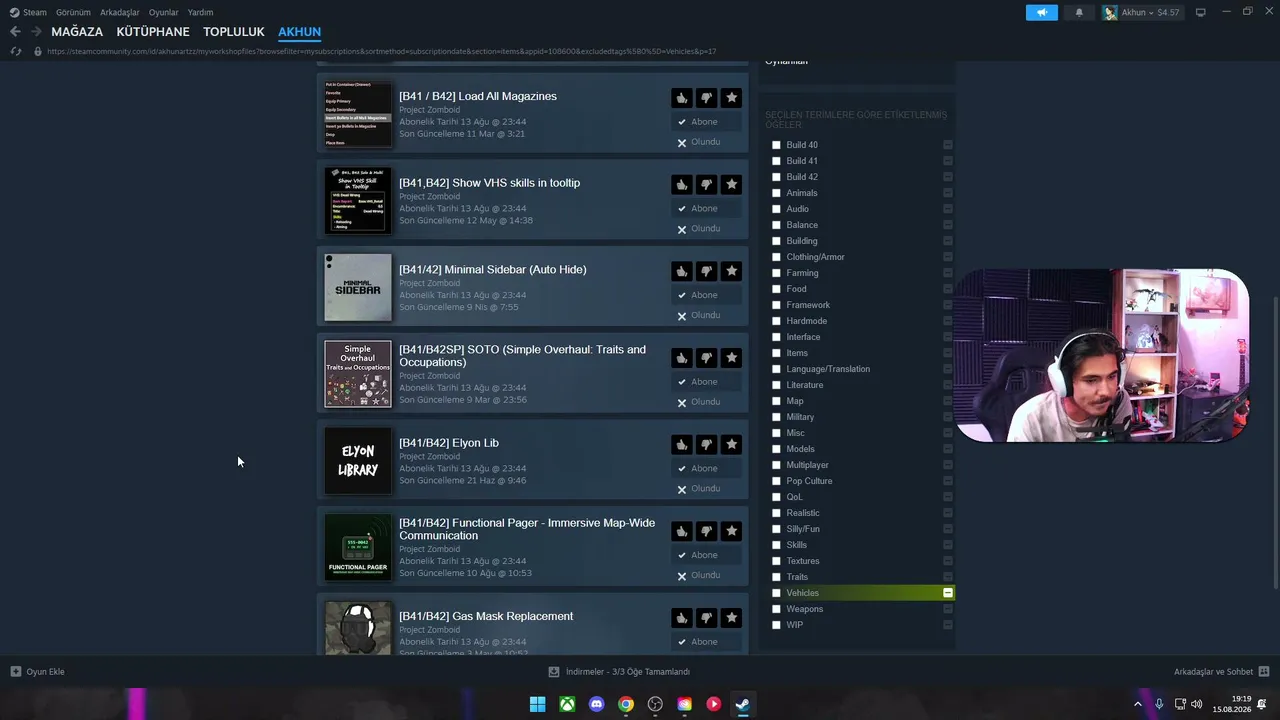Favorite the Gas Mask Replacement mod
1280x720 pixels.
point(732,618)
